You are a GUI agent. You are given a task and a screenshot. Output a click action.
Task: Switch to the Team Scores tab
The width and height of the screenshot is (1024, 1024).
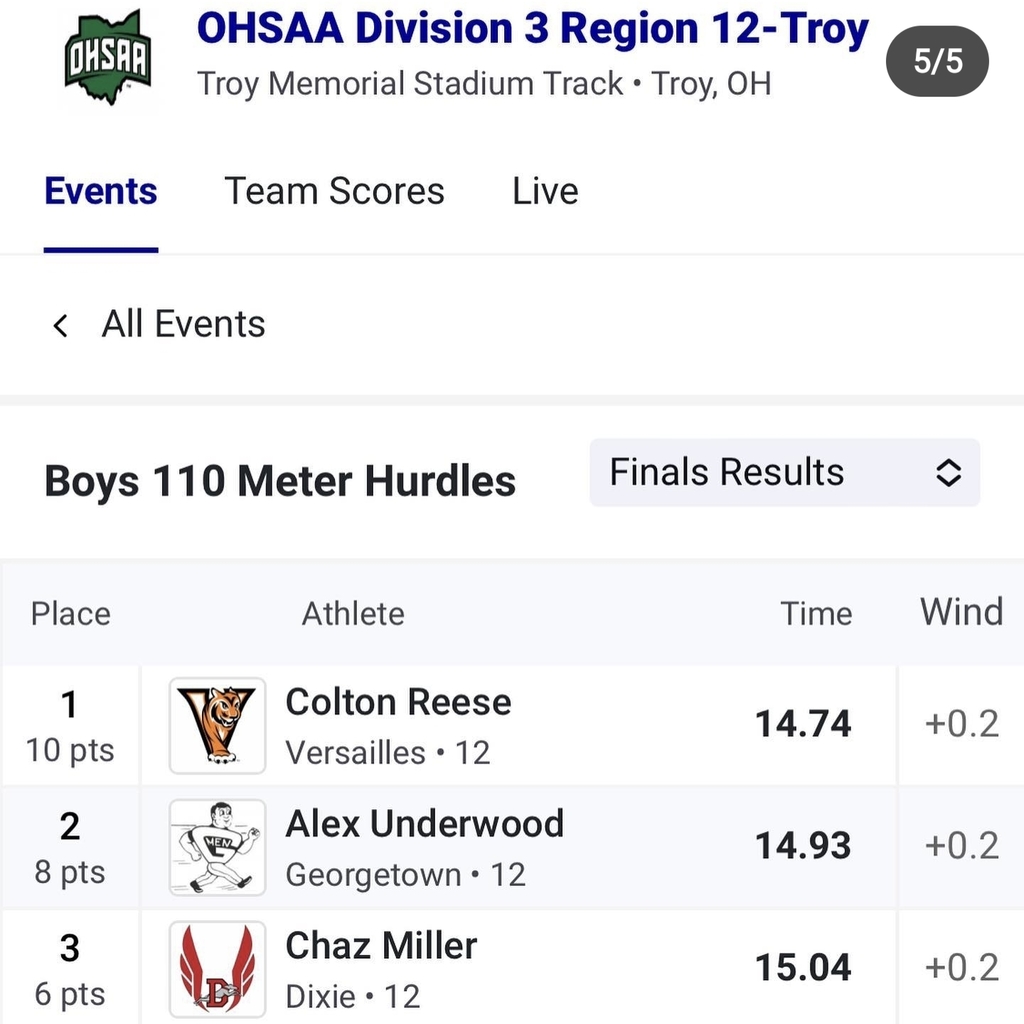pos(334,191)
